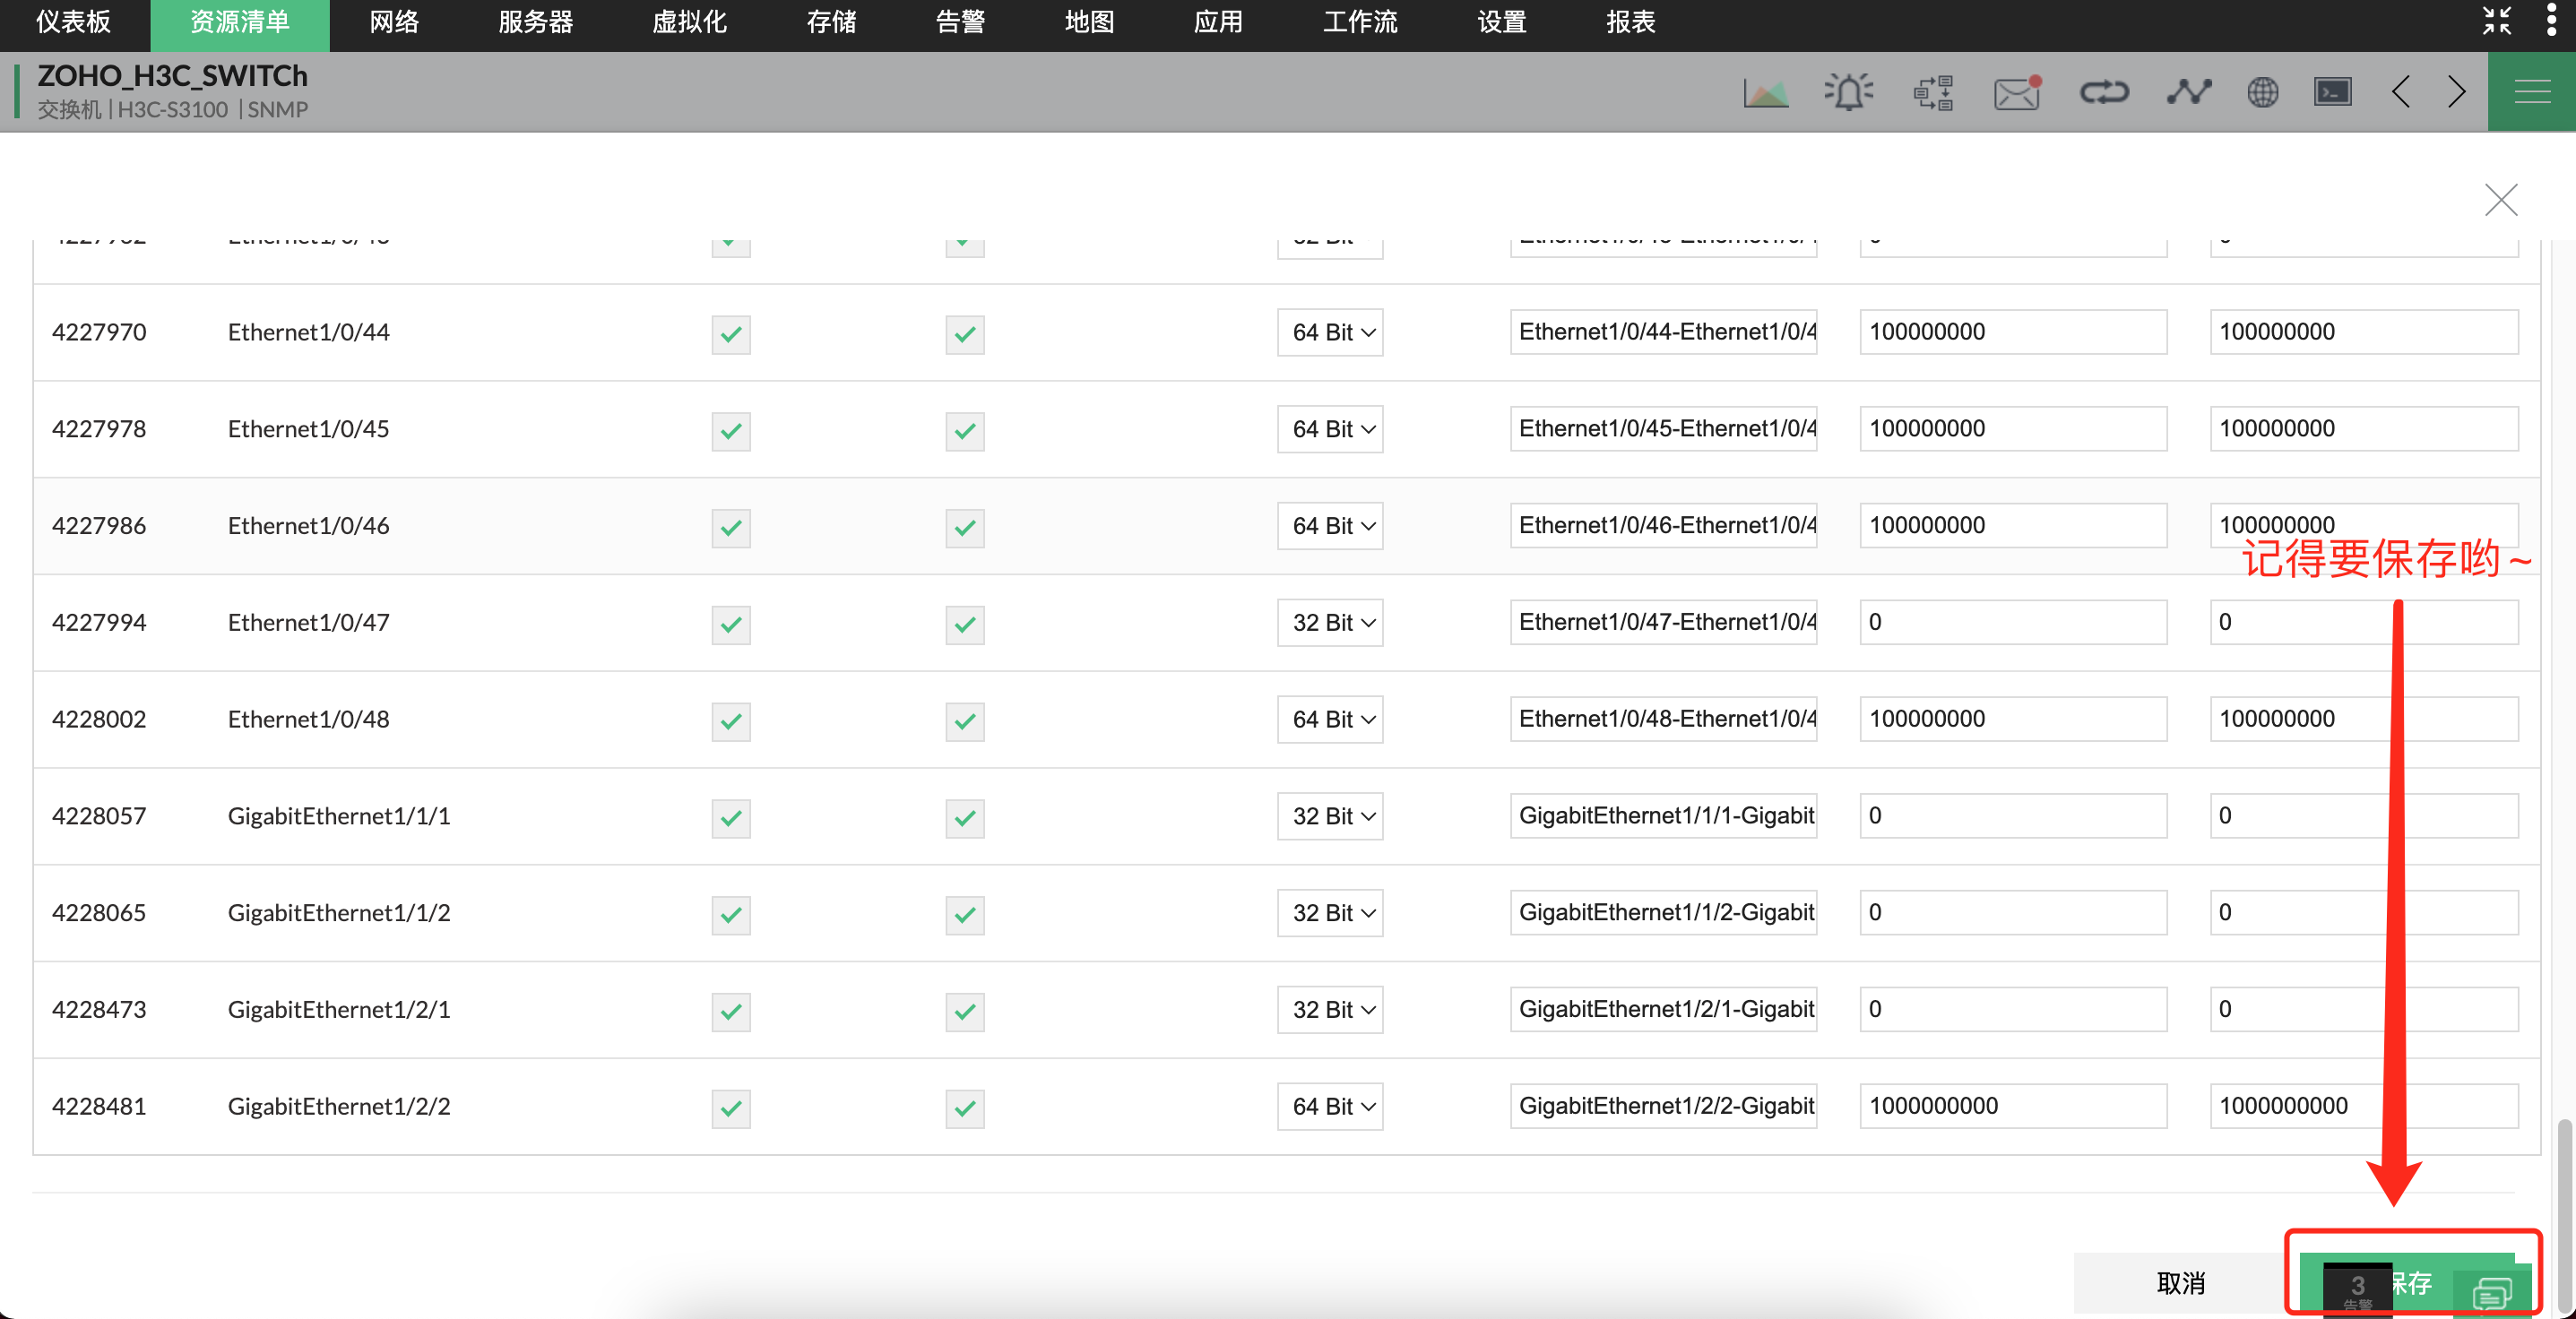This screenshot has width=2576, height=1319.
Task: Close the interface dialog with X
Action: 2501,200
